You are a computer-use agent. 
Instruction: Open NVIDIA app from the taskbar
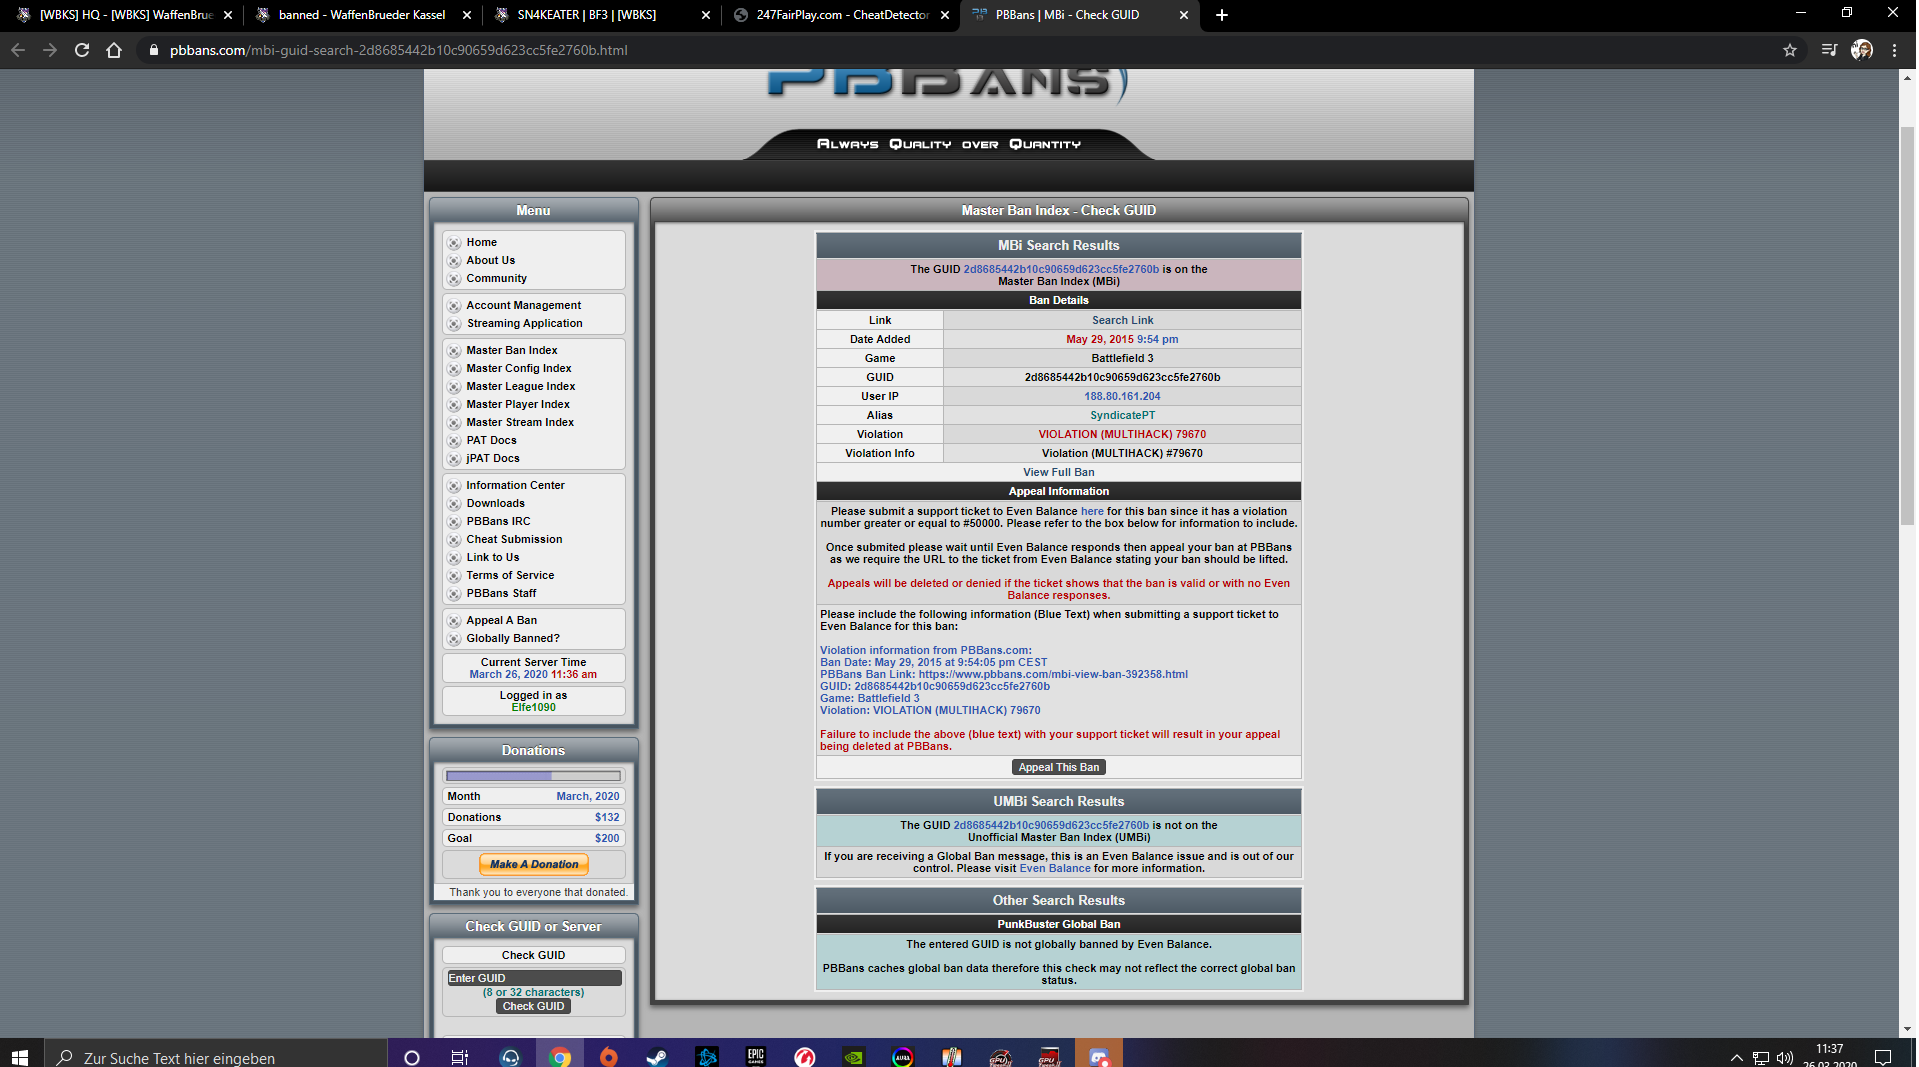[x=854, y=1057]
